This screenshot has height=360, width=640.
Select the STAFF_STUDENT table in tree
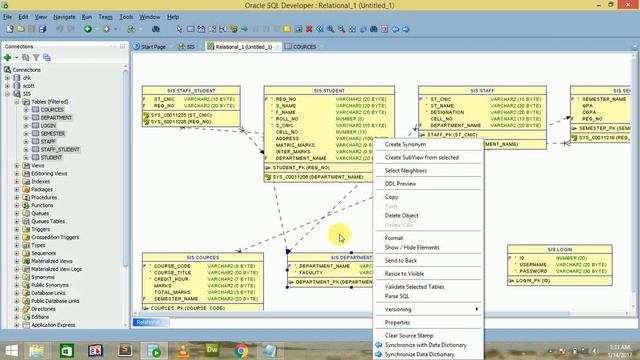[60, 149]
